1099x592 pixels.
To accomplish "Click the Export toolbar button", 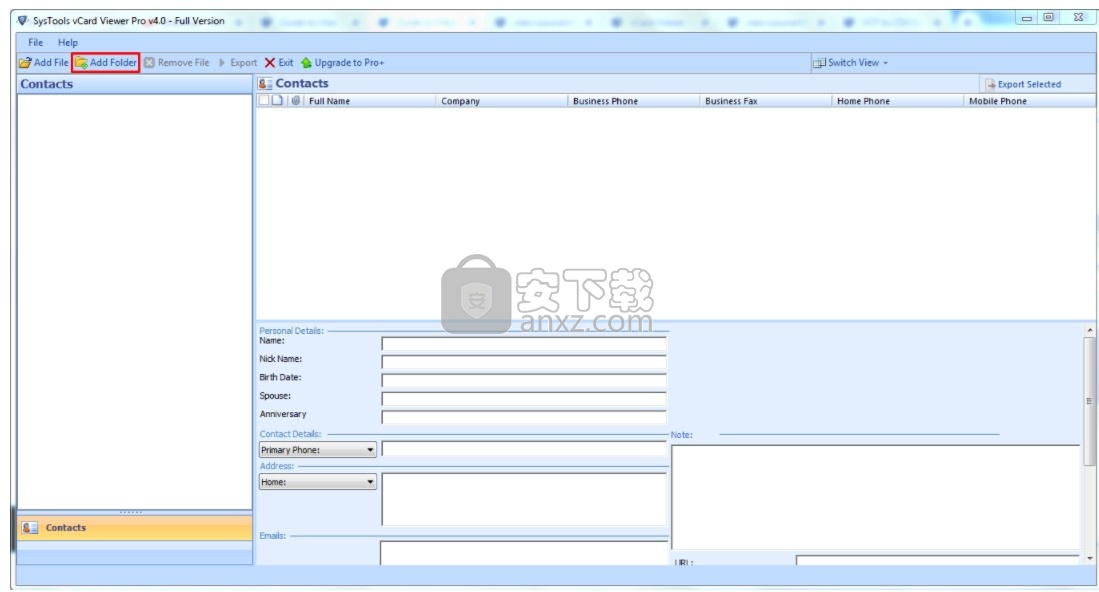I will pyautogui.click(x=238, y=62).
